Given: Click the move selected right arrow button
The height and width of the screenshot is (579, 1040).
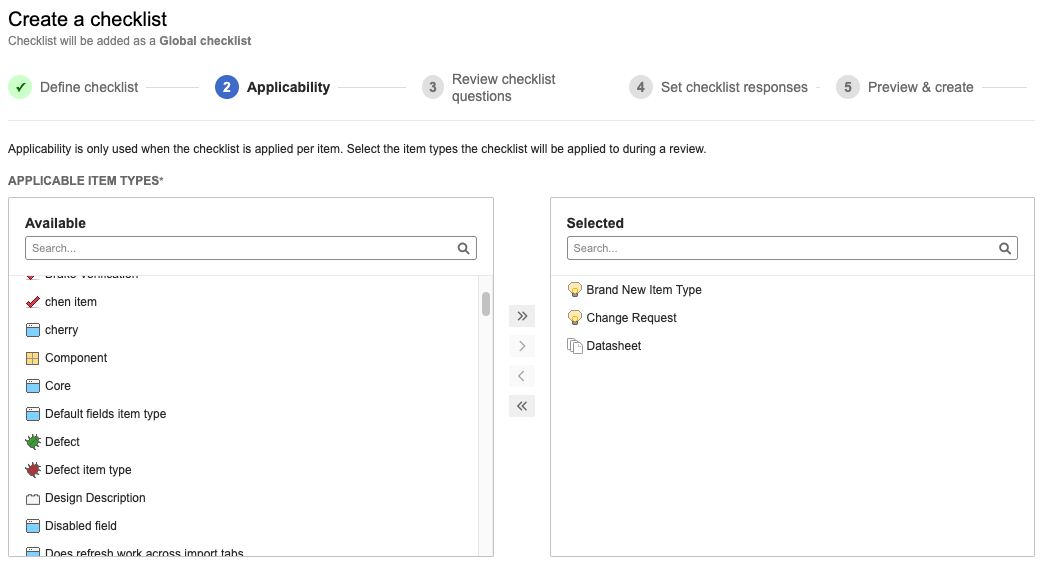Looking at the screenshot, I should click(x=522, y=346).
